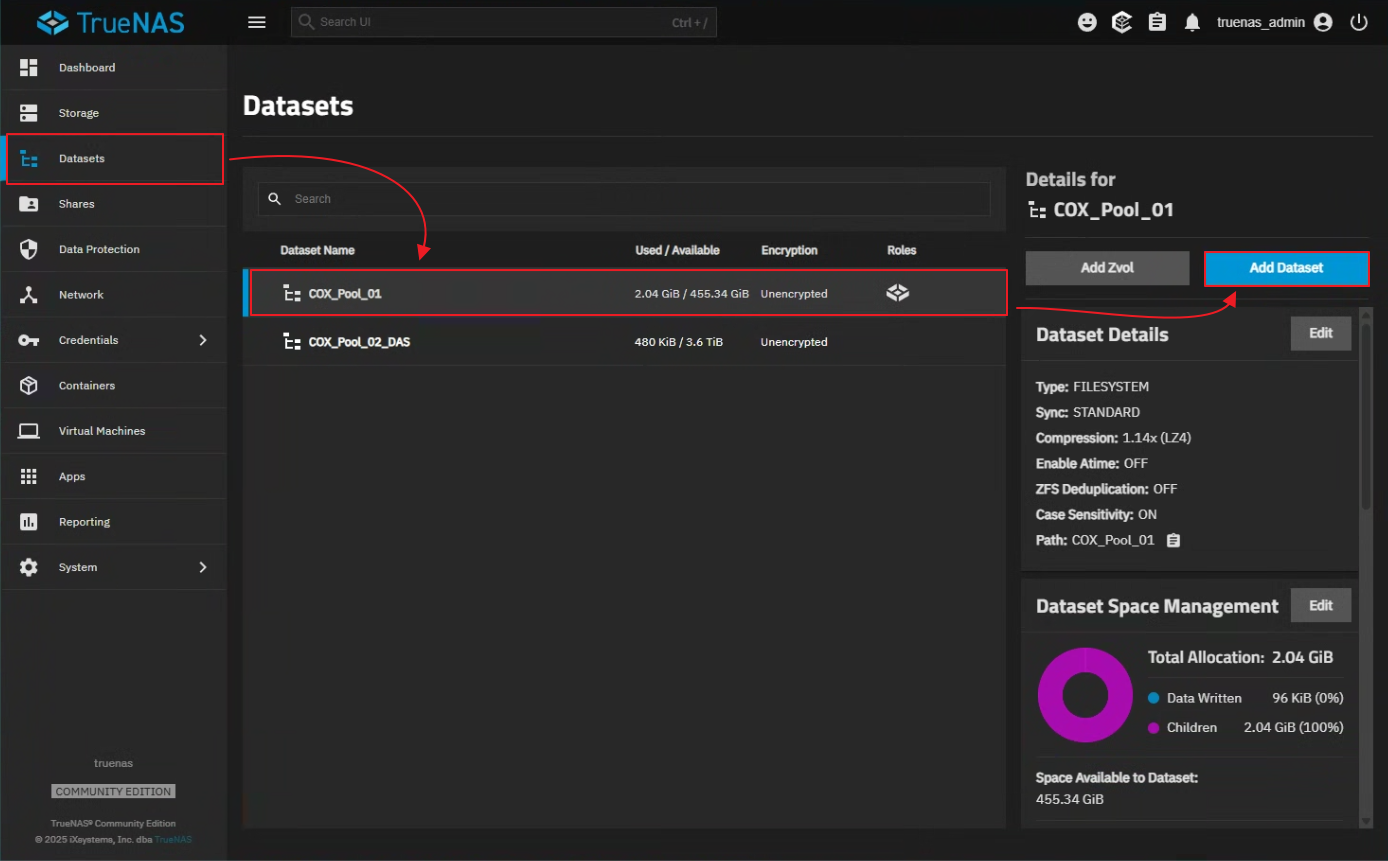Open the Data Protection menu item
1388x861 pixels.
[x=113, y=249]
